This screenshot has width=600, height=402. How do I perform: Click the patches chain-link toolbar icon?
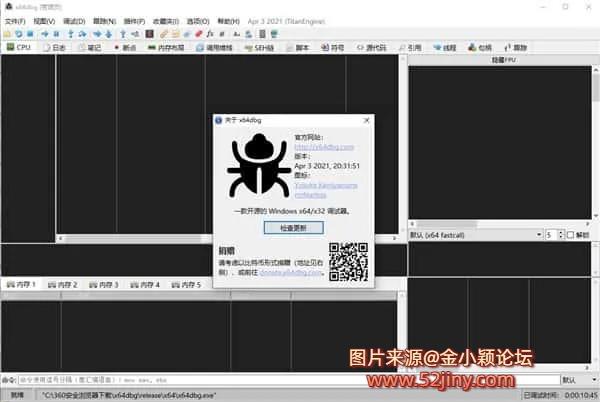(164, 34)
